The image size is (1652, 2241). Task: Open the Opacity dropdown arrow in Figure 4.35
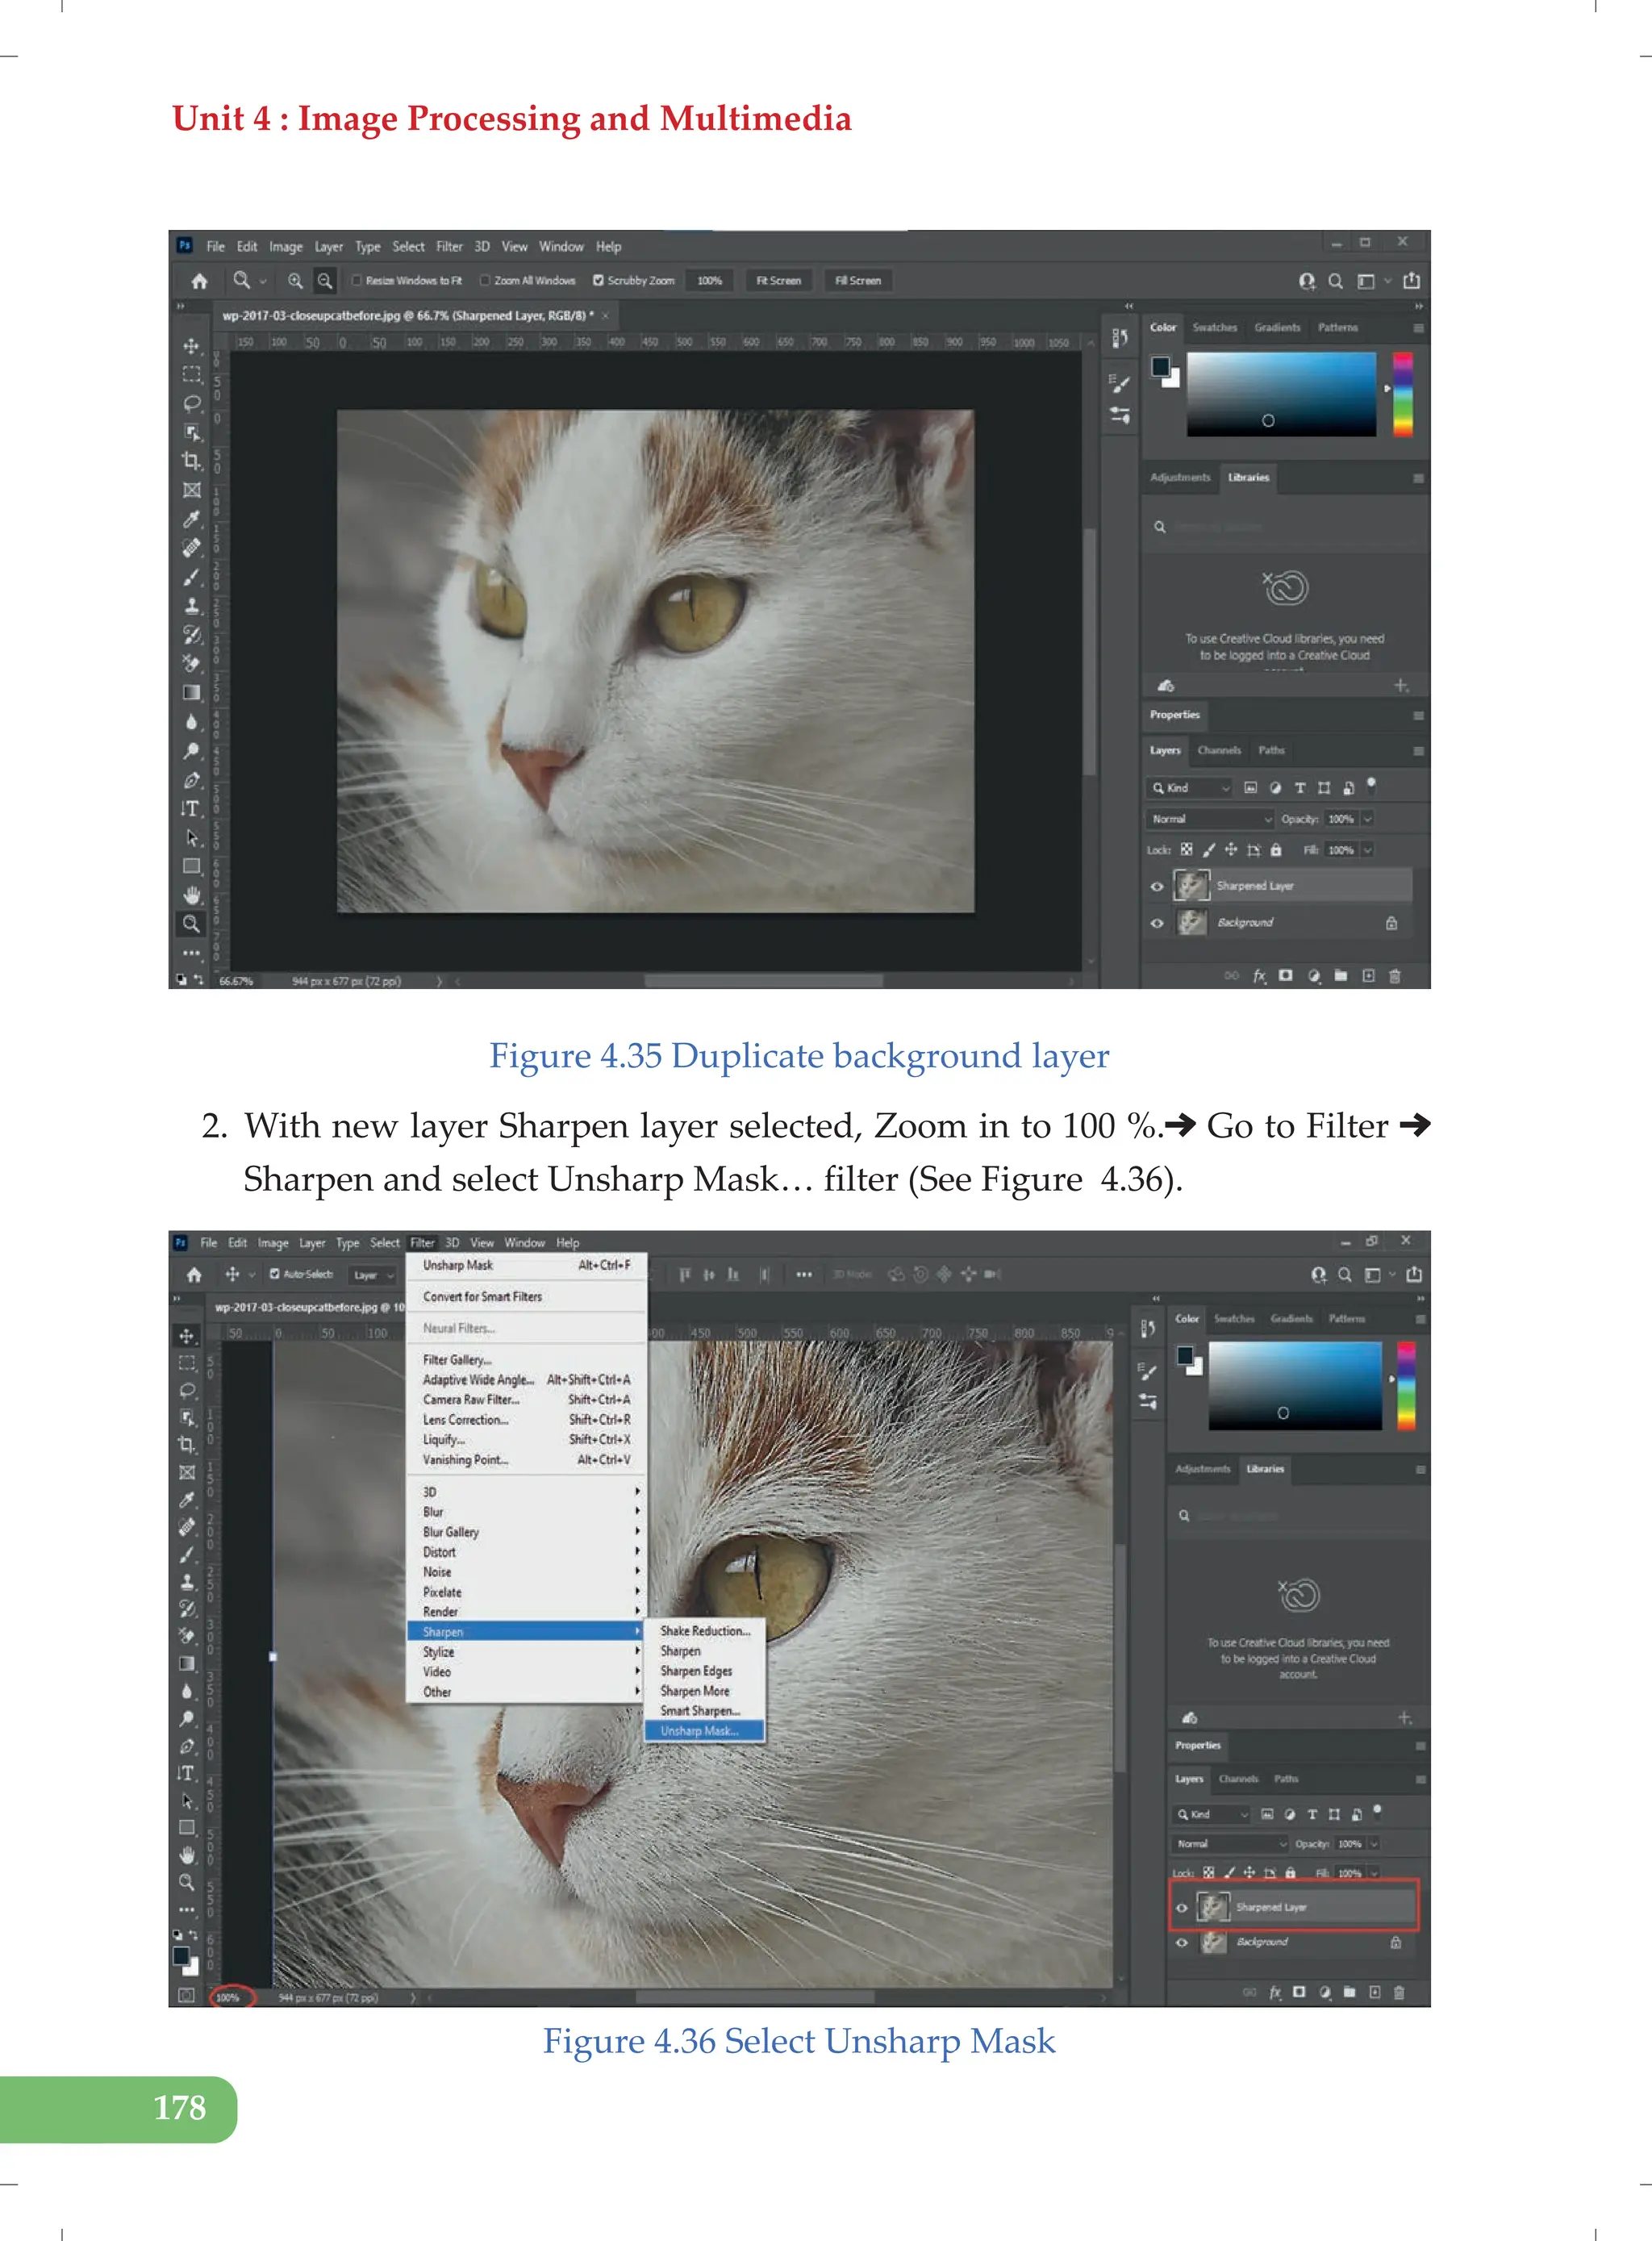(1367, 819)
